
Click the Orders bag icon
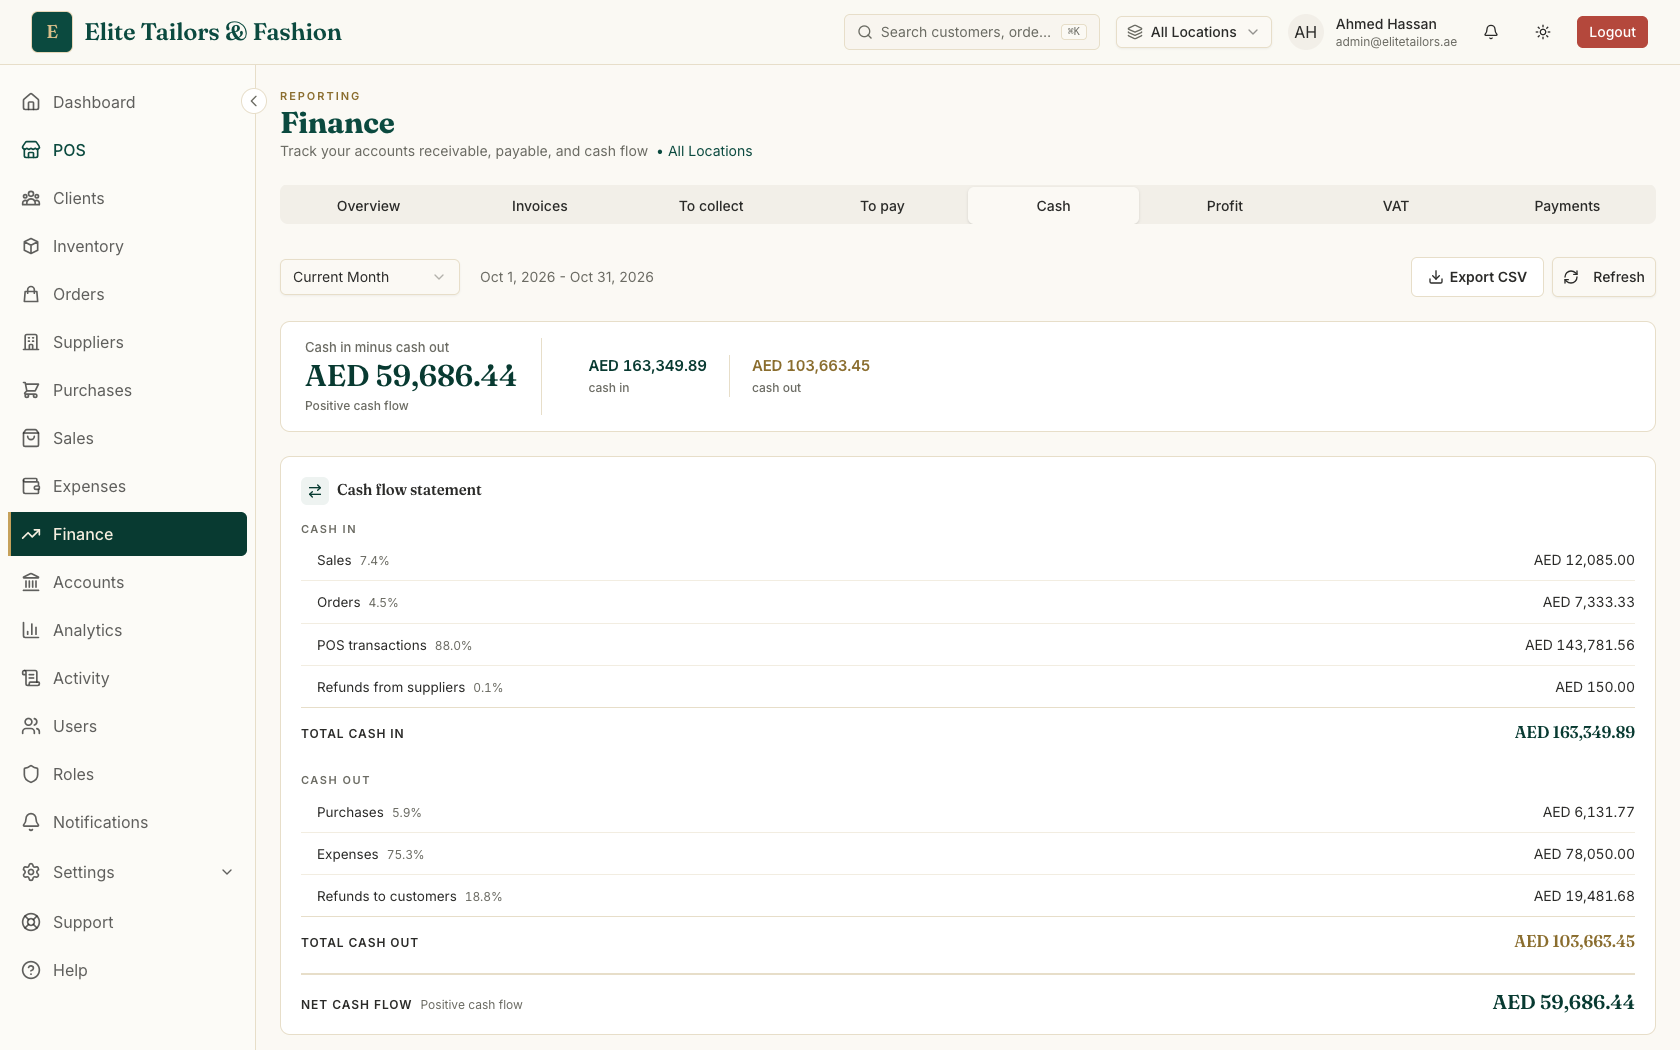pyautogui.click(x=31, y=294)
